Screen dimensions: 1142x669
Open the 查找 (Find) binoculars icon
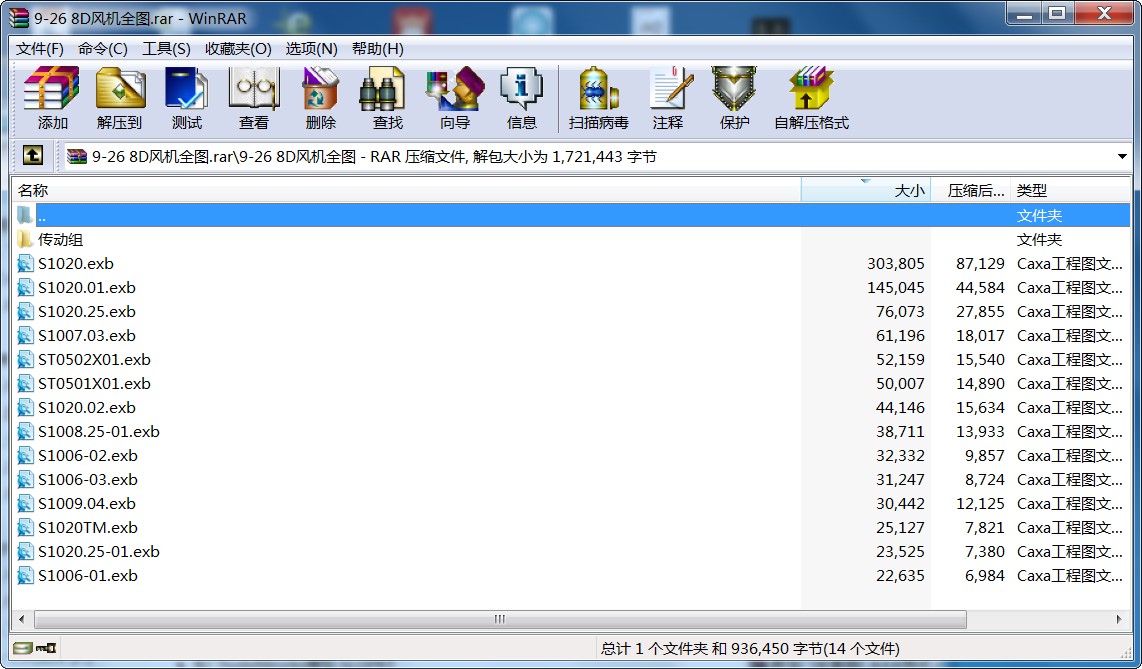click(387, 98)
